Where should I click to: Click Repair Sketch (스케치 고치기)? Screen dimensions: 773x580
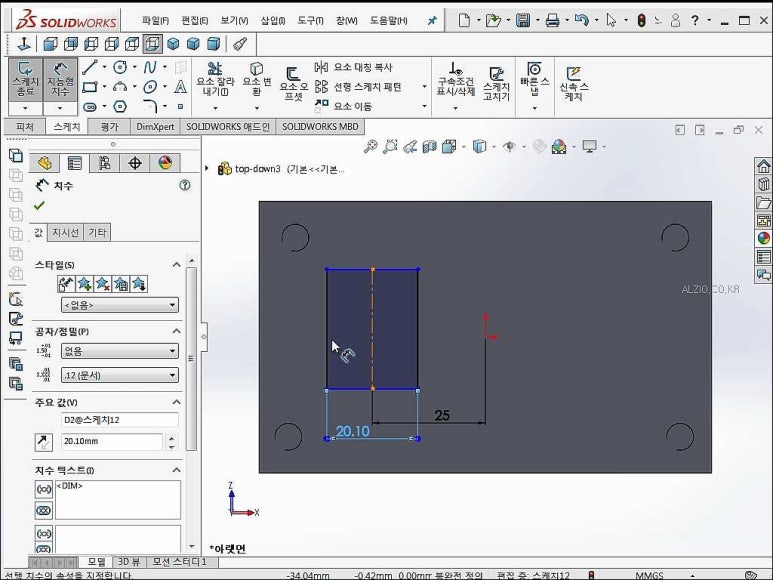click(496, 84)
